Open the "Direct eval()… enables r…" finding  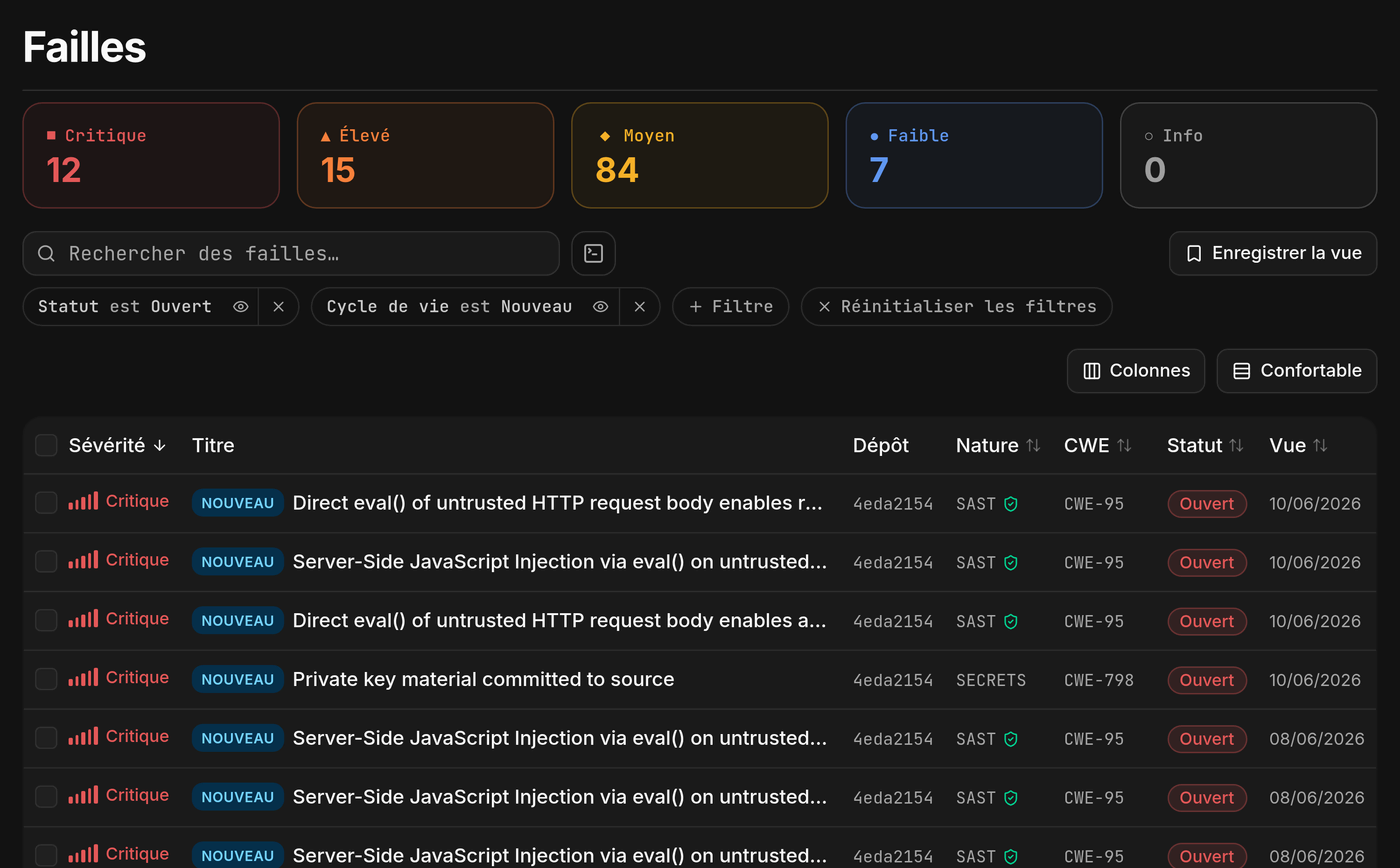click(x=558, y=503)
